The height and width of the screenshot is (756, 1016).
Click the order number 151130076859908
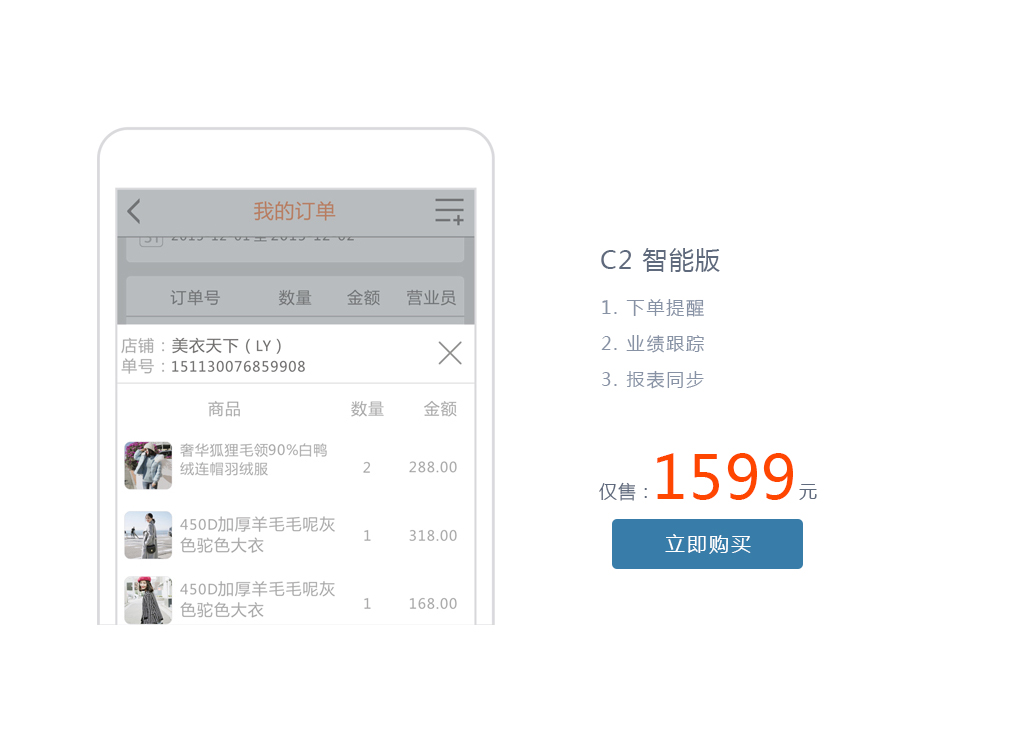(238, 367)
